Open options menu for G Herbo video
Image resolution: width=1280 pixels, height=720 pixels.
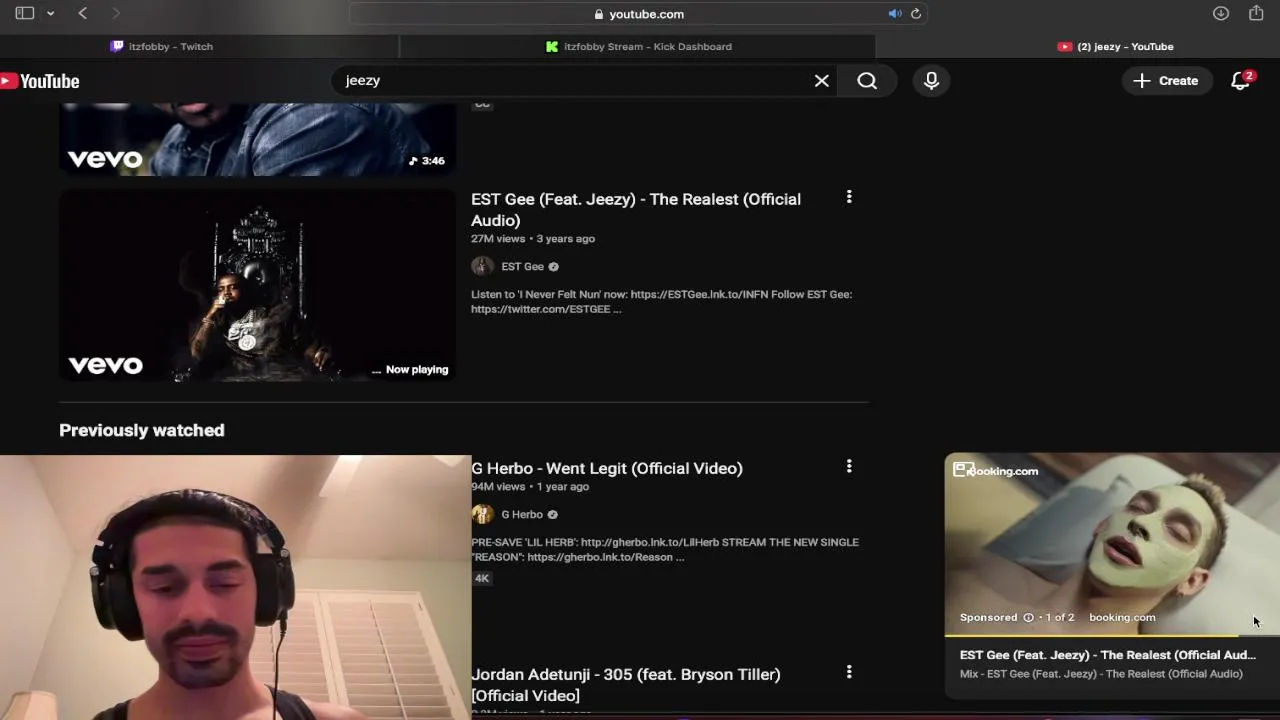[849, 467]
